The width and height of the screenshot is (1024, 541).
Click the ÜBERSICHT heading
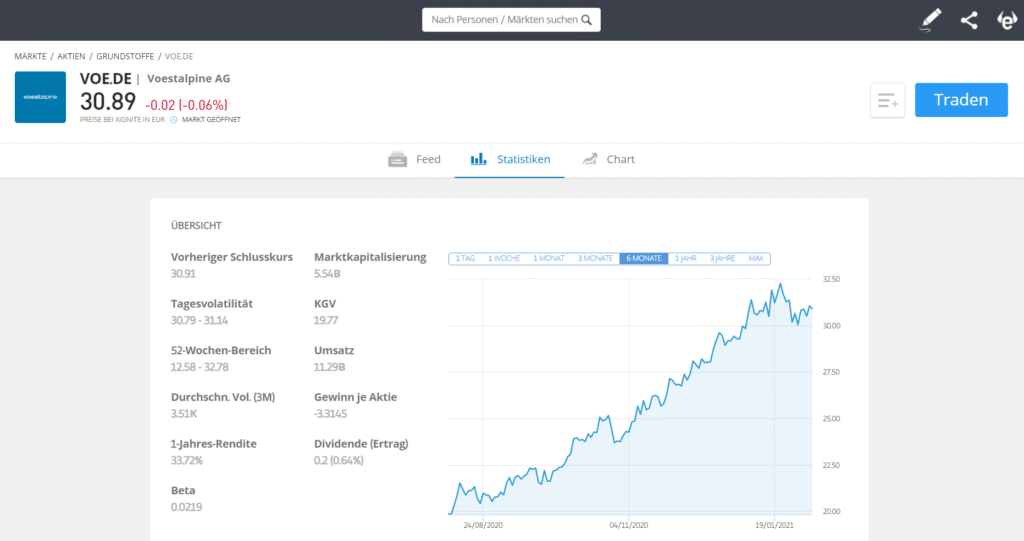(196, 225)
